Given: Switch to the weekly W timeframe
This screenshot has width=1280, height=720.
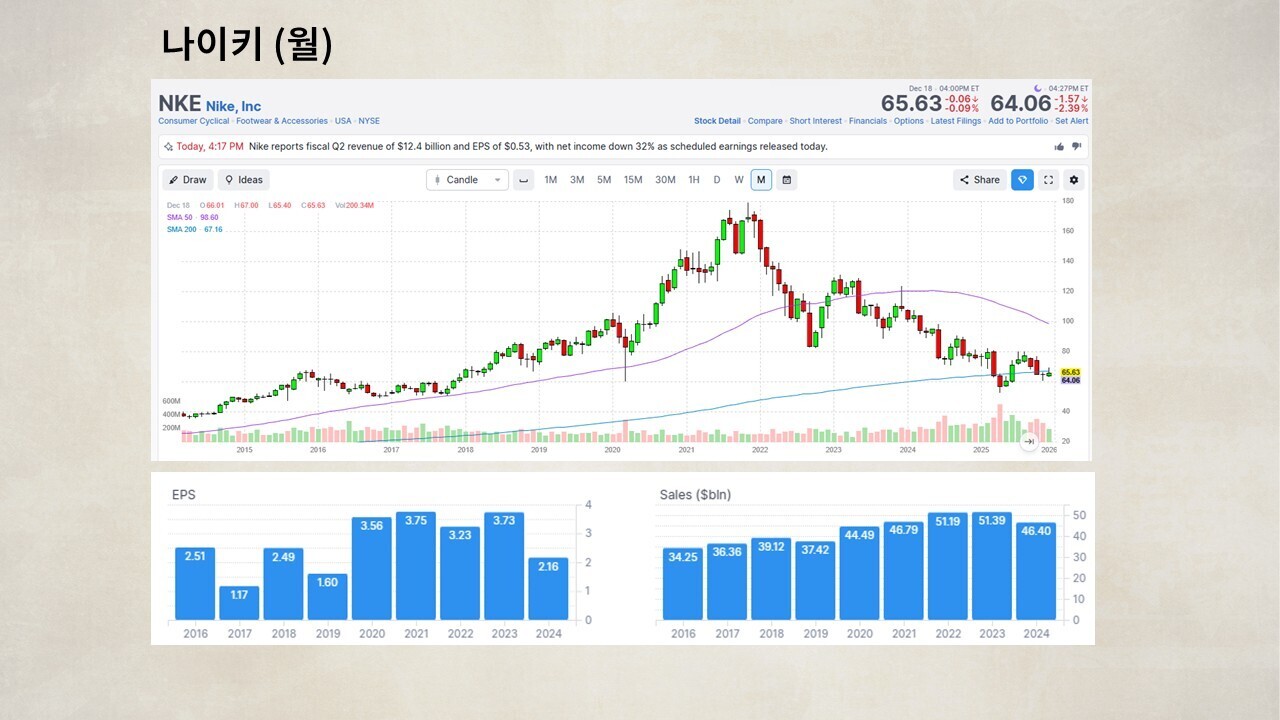Looking at the screenshot, I should (x=739, y=180).
